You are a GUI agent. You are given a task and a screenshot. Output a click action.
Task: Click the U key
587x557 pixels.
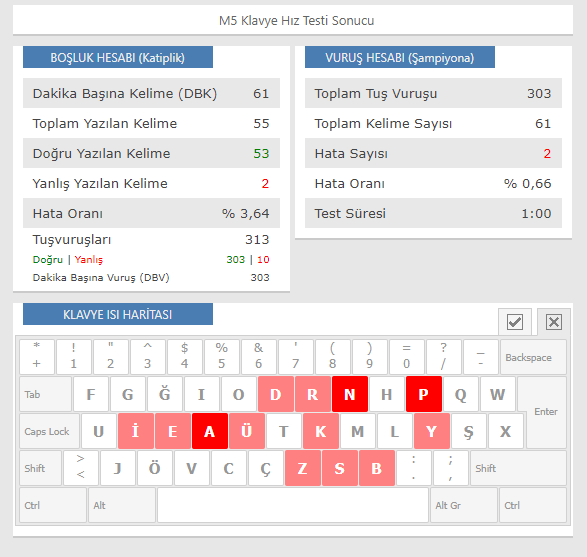coord(99,431)
